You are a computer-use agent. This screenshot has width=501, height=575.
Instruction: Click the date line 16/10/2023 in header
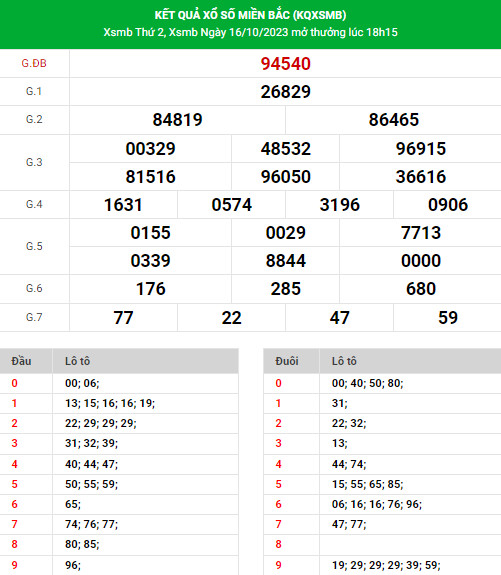click(x=250, y=32)
